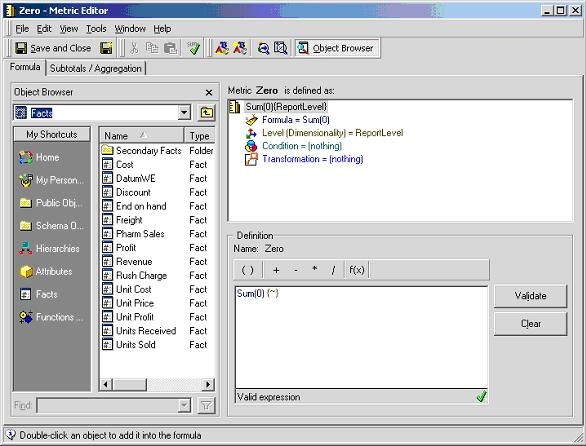The image size is (586, 446).
Task: Open the Tools menu
Action: click(x=96, y=29)
